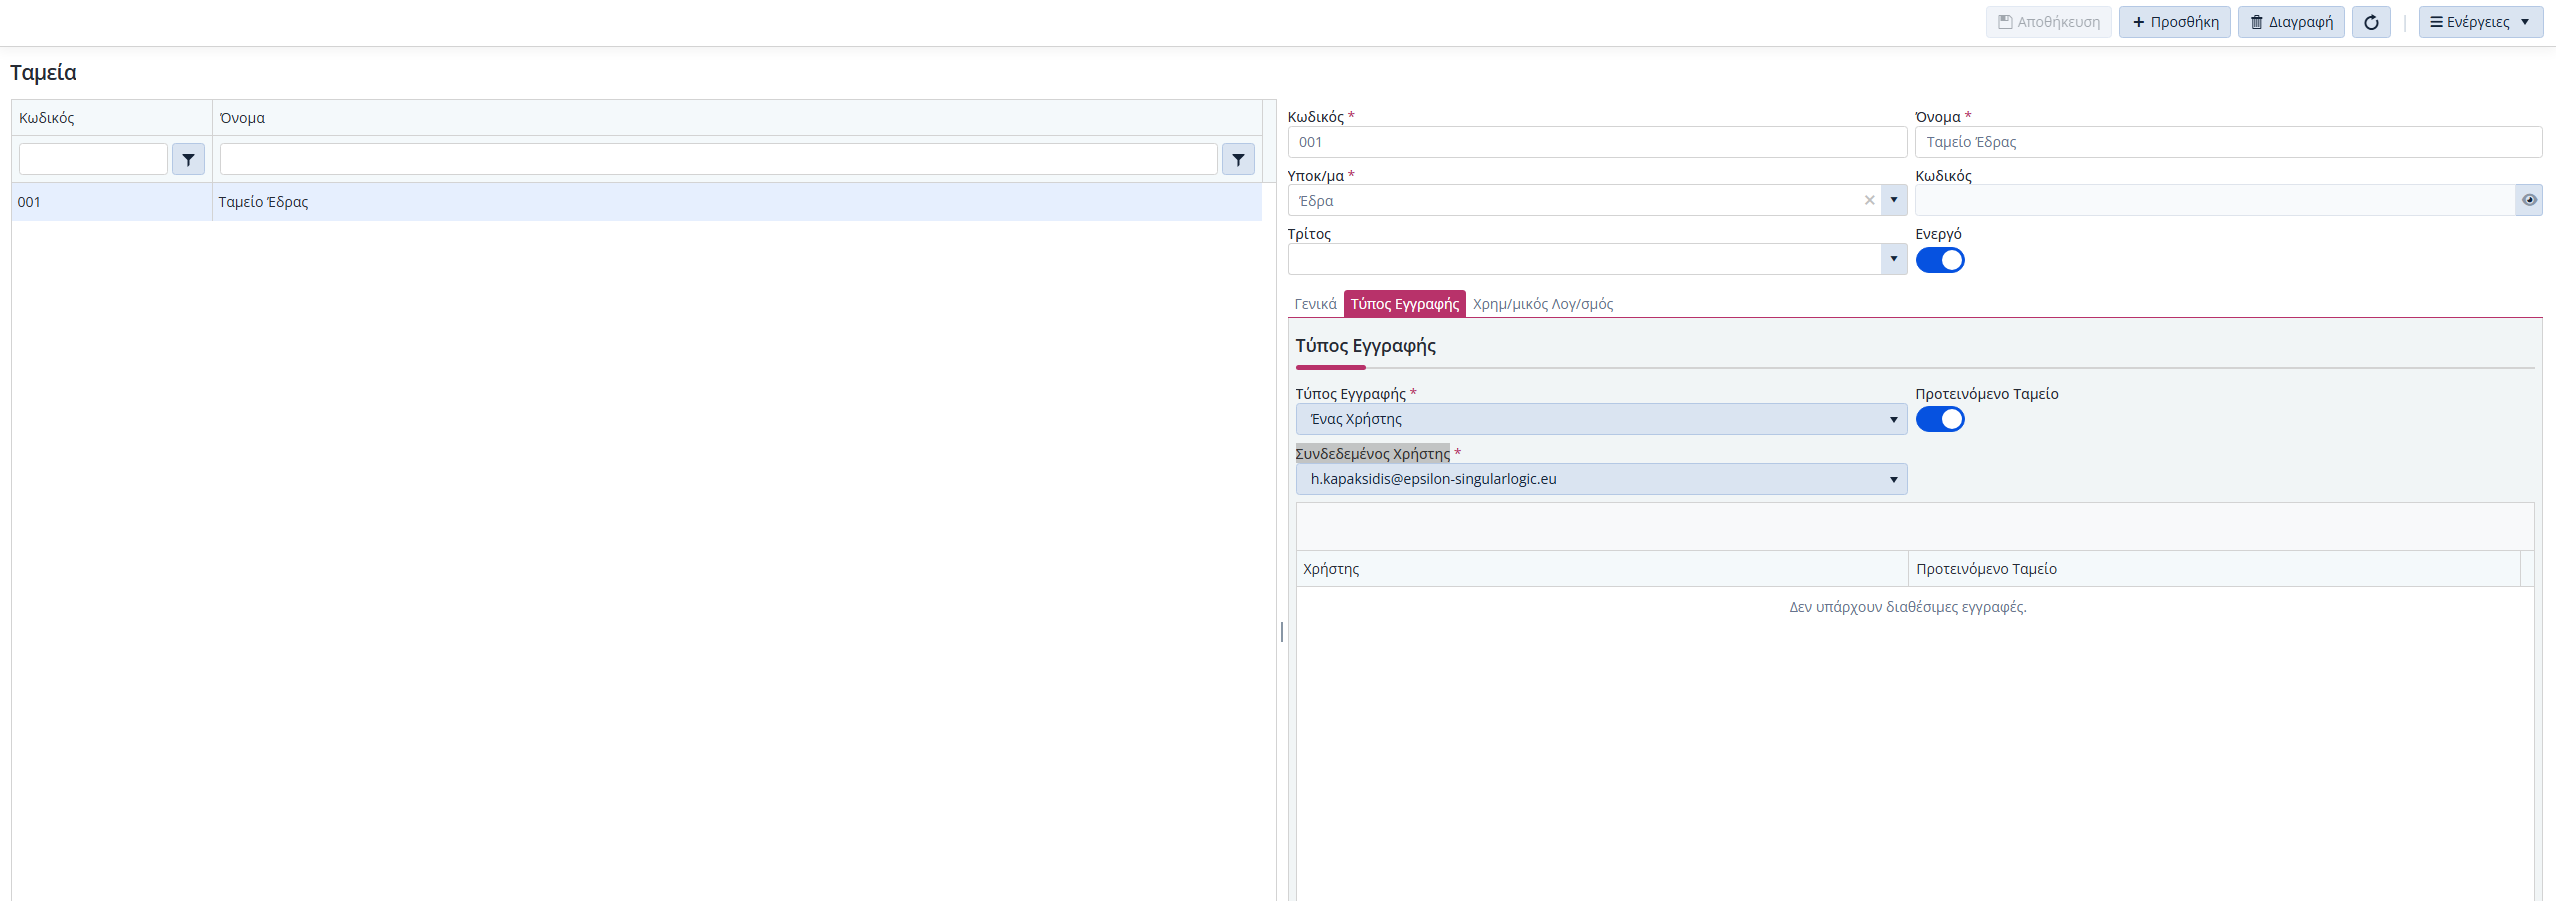The width and height of the screenshot is (2556, 901).
Task: Click the refresh icon button
Action: [2371, 22]
